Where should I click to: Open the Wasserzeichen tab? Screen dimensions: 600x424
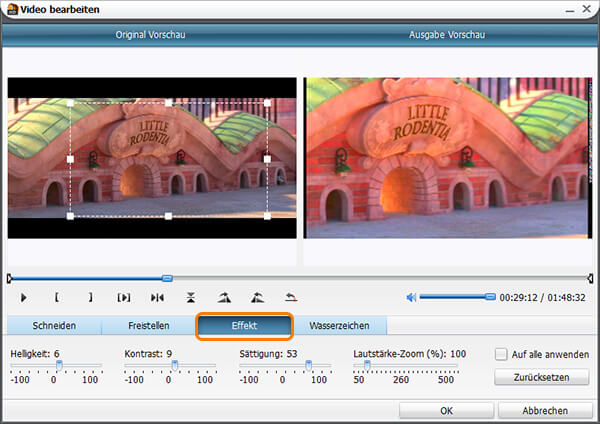click(x=339, y=326)
